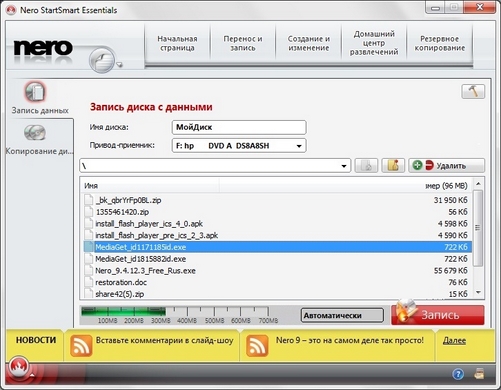Select install_flash_player_ics_4_0.apk
The width and height of the screenshot is (501, 390).
click(x=149, y=224)
